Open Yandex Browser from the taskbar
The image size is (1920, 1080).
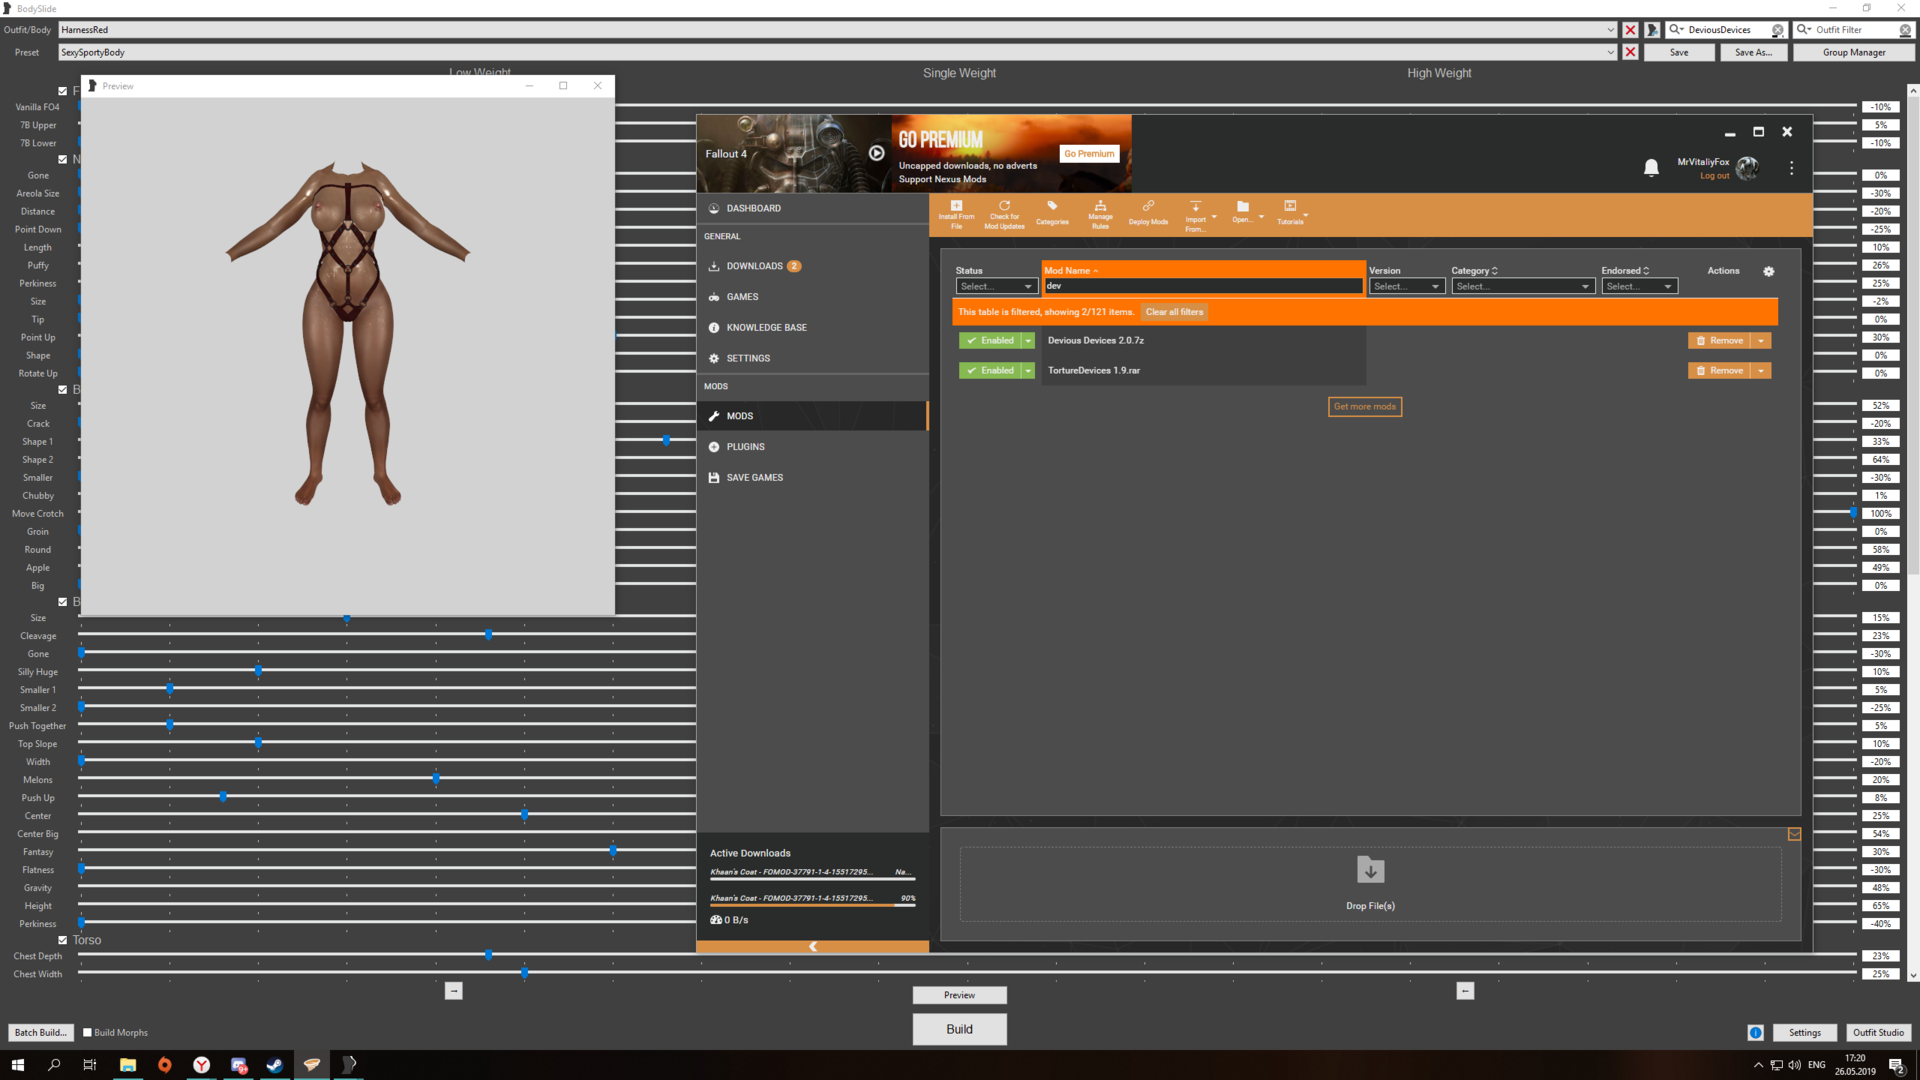click(201, 1065)
